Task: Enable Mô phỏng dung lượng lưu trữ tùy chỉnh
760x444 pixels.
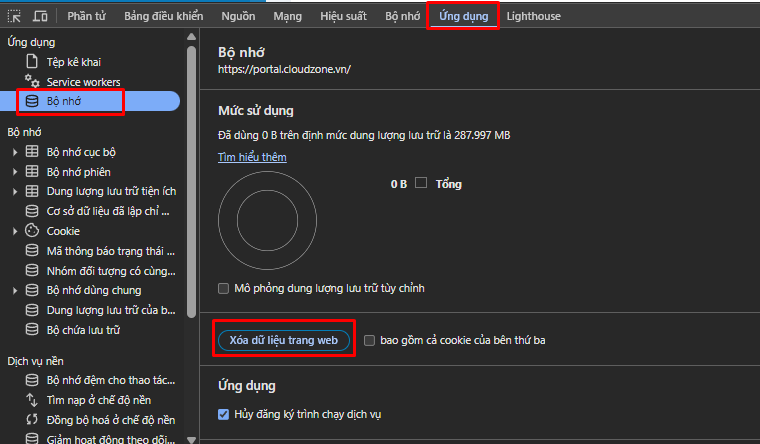Action: click(223, 288)
